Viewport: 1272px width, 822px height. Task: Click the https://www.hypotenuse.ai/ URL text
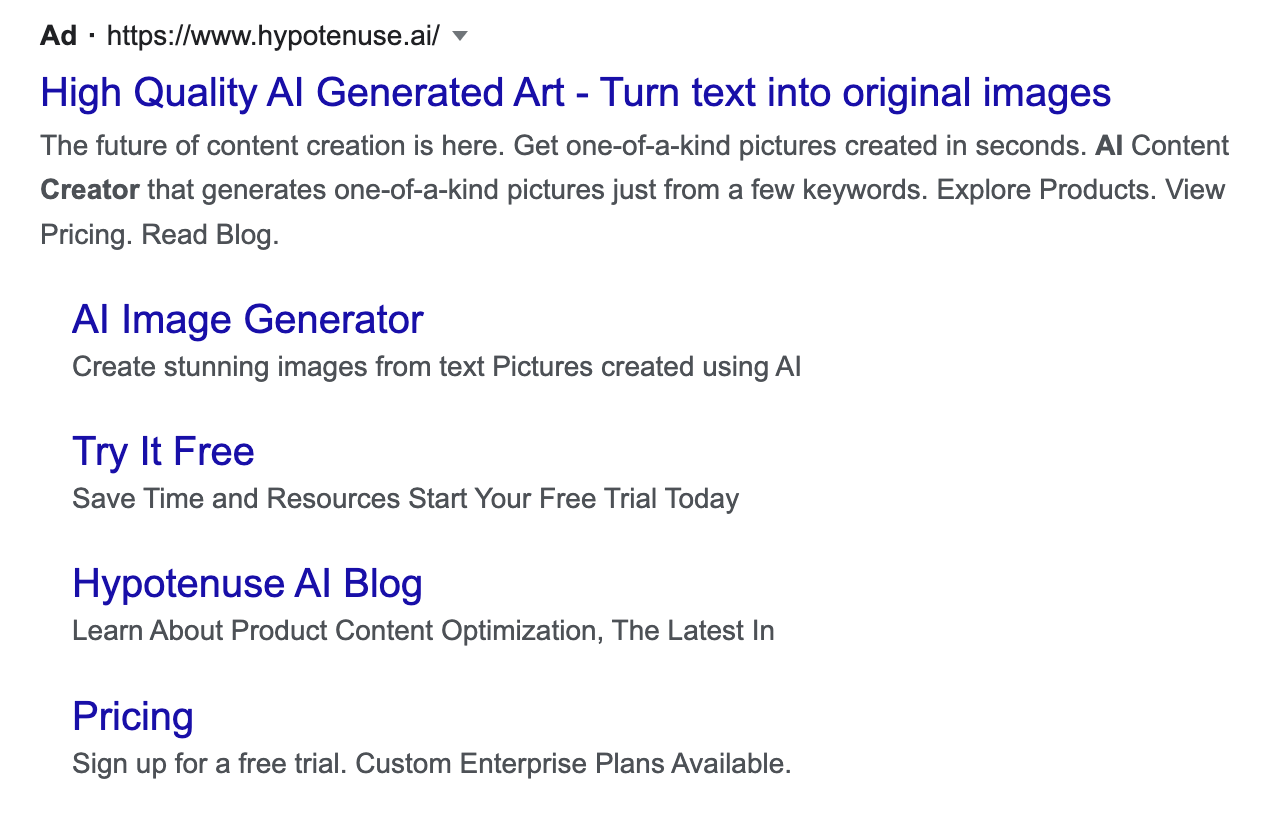[272, 37]
